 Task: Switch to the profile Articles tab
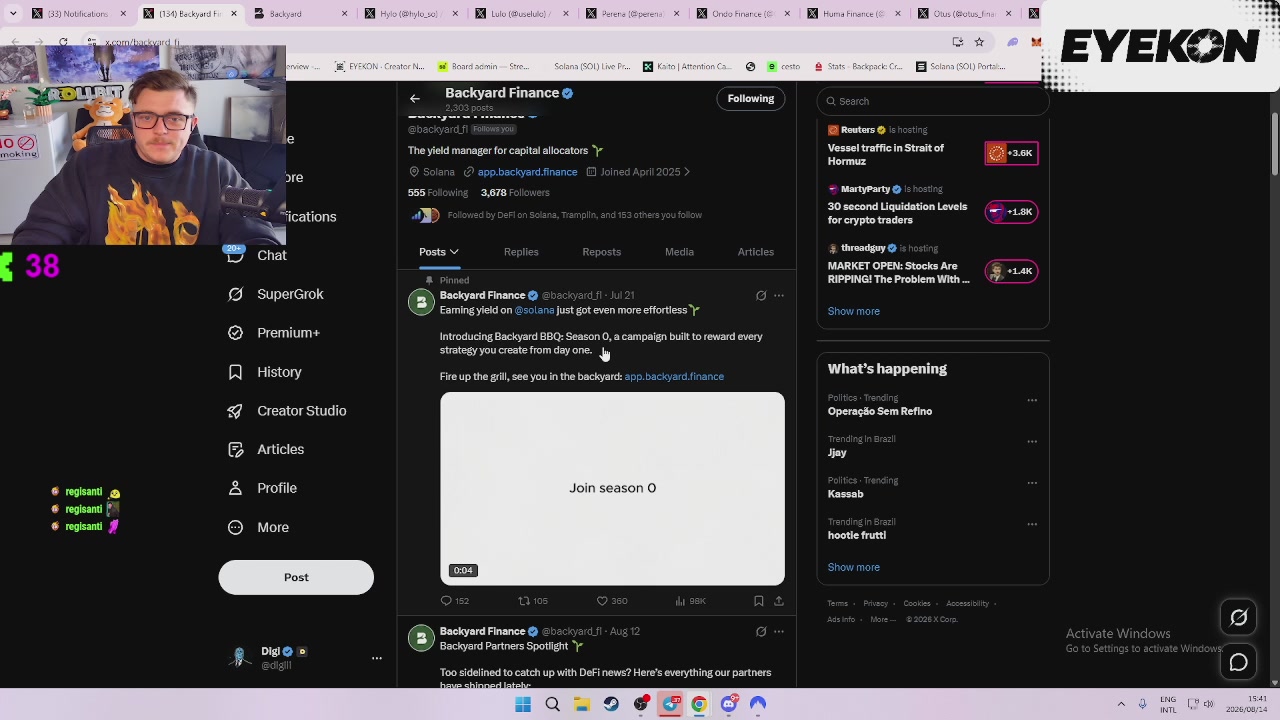coord(755,252)
